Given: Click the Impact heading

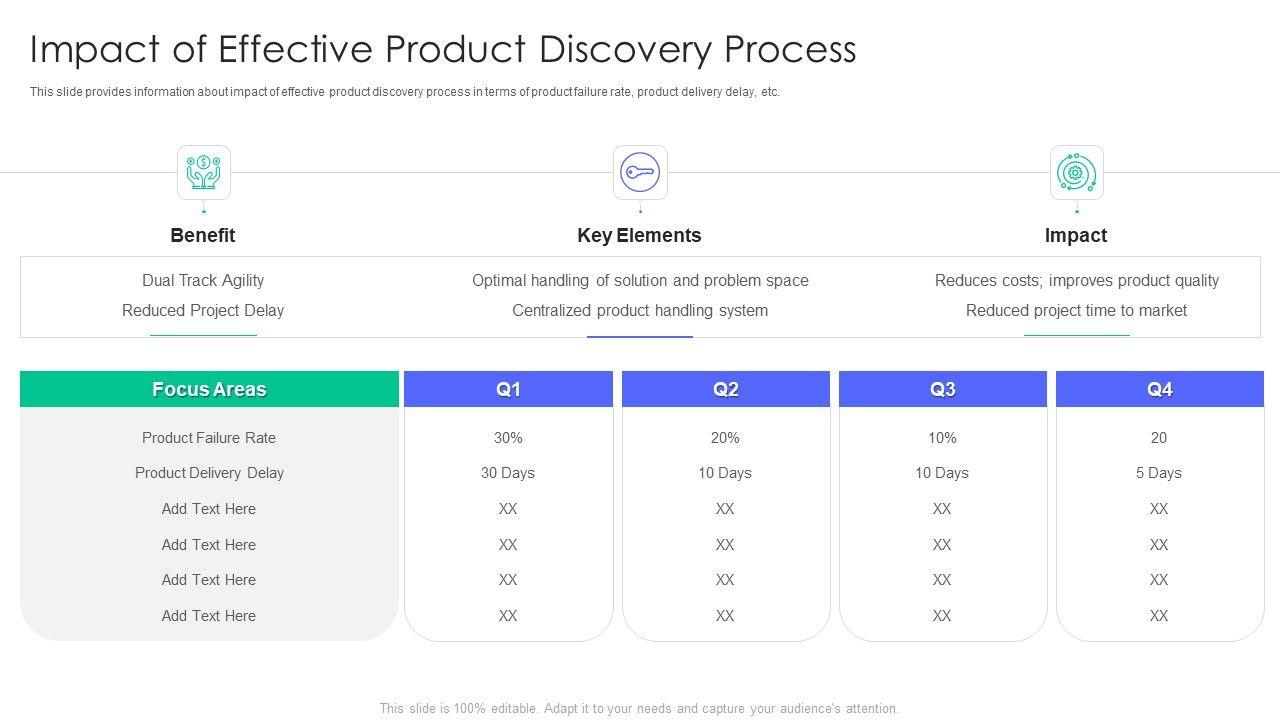Looking at the screenshot, I should [x=1076, y=235].
